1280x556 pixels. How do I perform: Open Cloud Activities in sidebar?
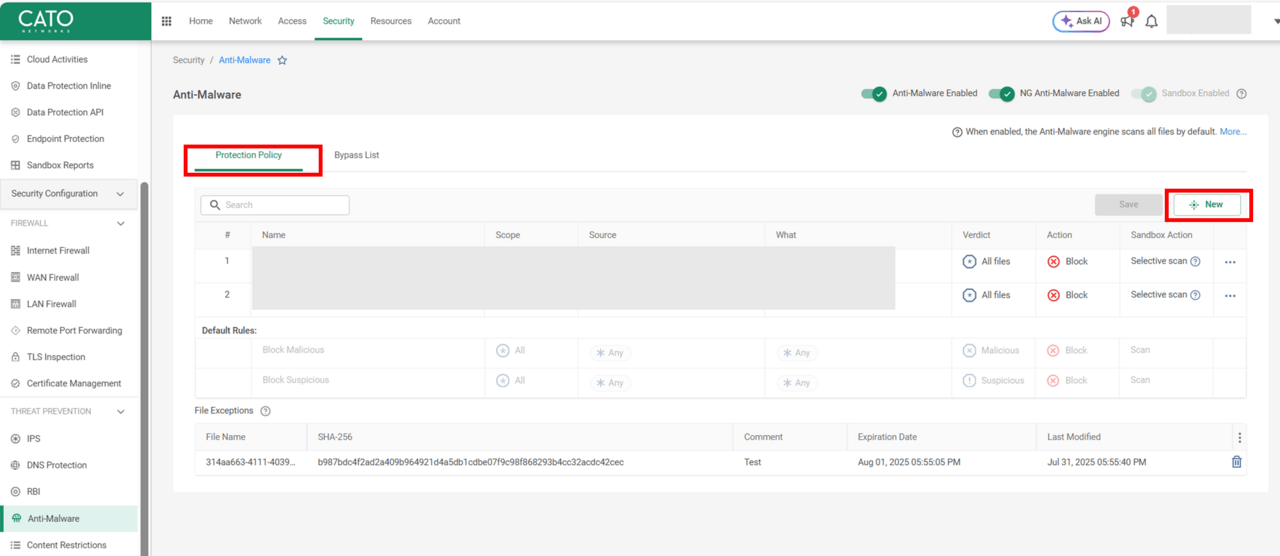click(57, 60)
